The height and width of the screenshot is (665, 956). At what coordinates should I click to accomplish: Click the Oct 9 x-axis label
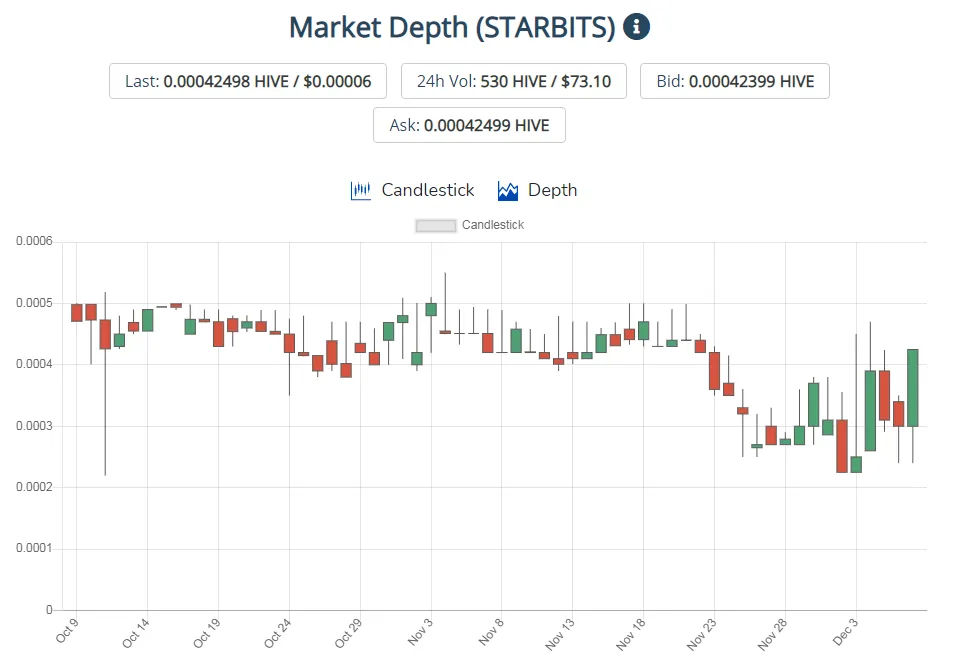(66, 630)
